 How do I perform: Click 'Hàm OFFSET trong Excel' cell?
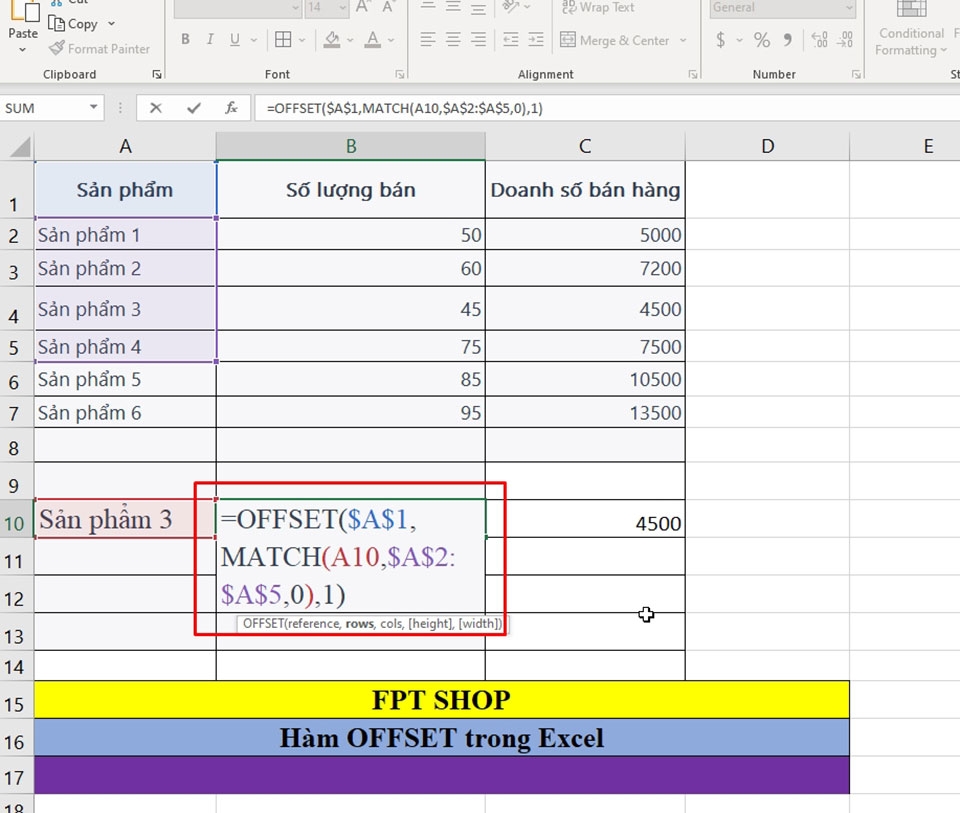442,738
